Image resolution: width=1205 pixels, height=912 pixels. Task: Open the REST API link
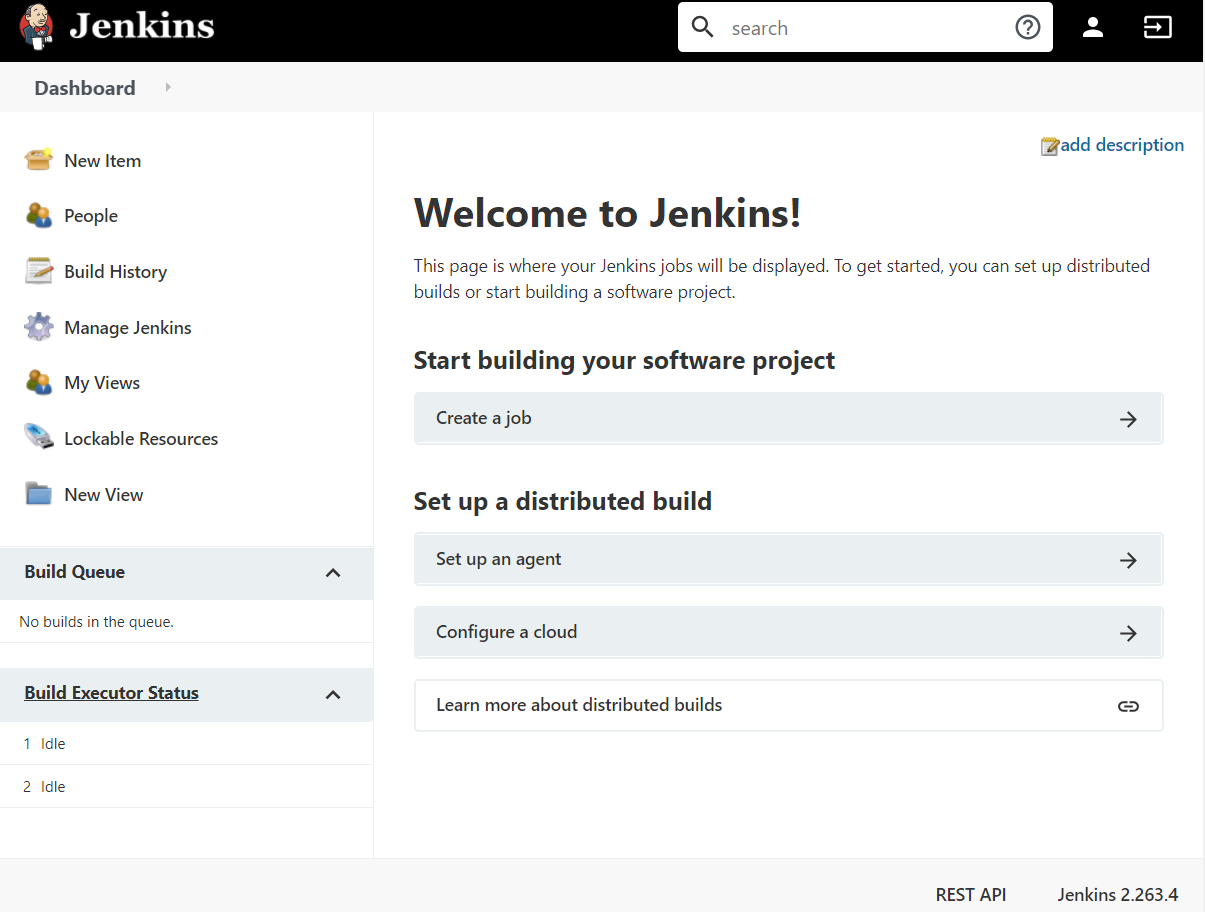coord(970,894)
